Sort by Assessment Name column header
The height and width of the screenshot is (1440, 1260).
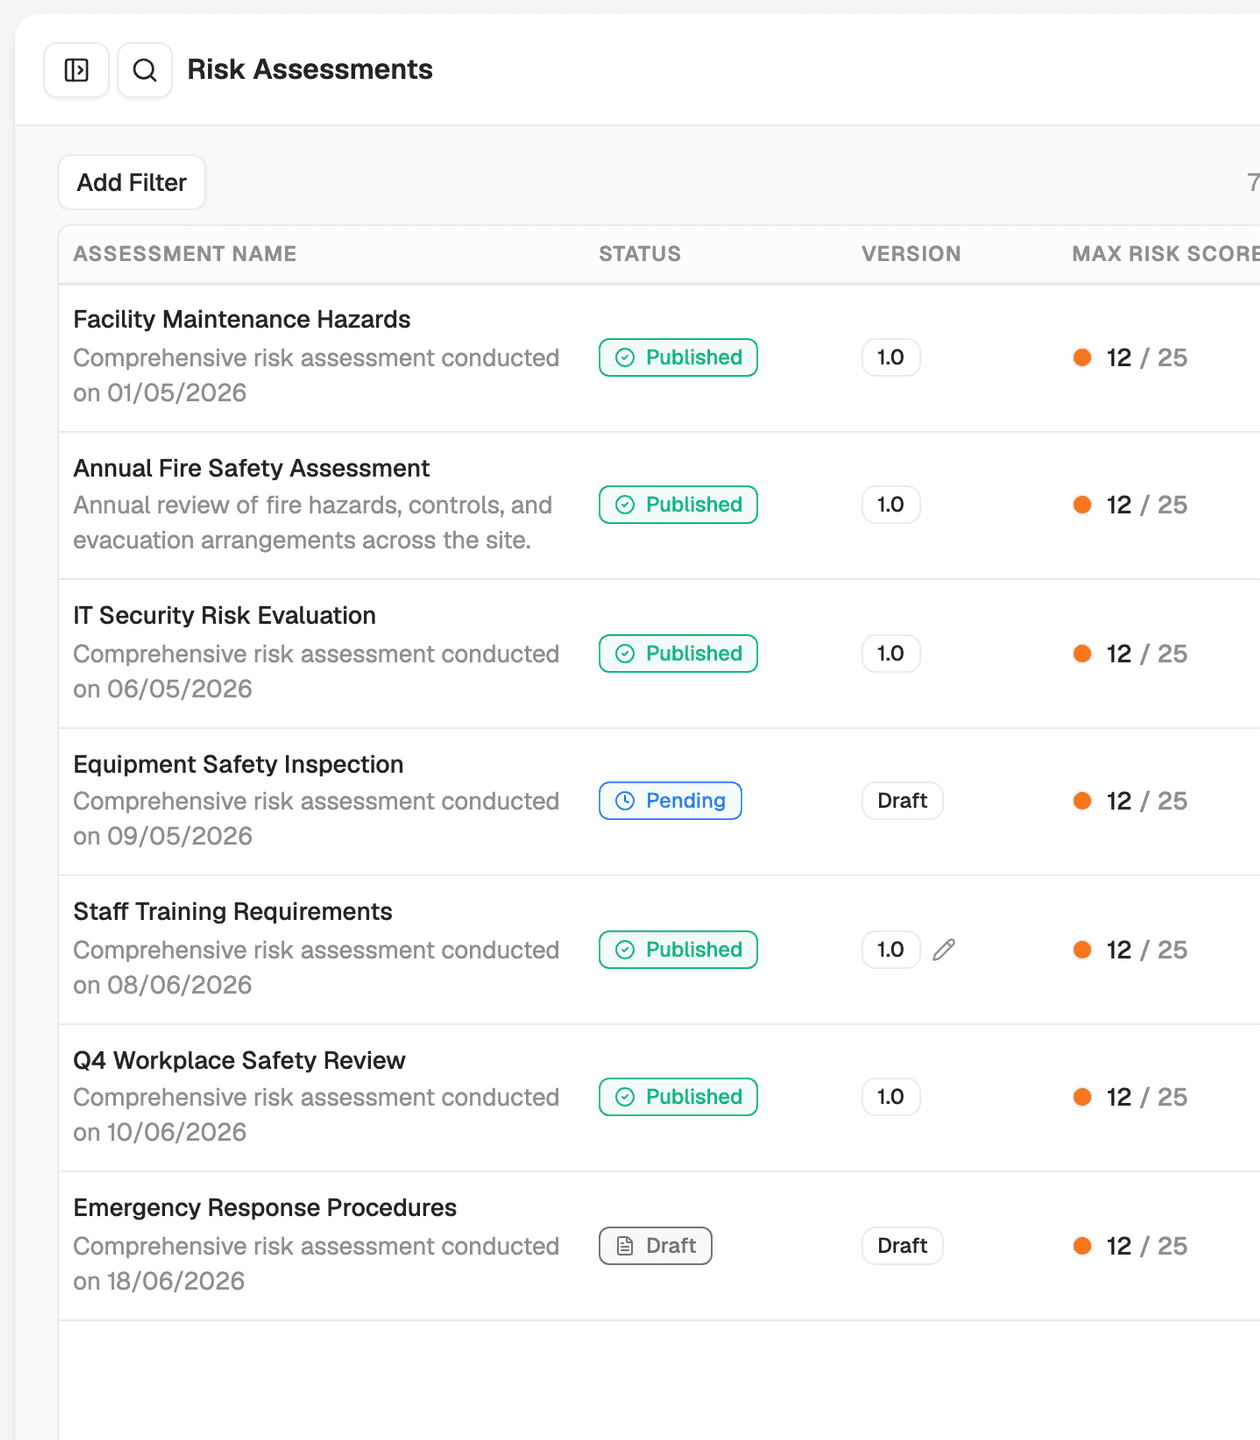(185, 254)
